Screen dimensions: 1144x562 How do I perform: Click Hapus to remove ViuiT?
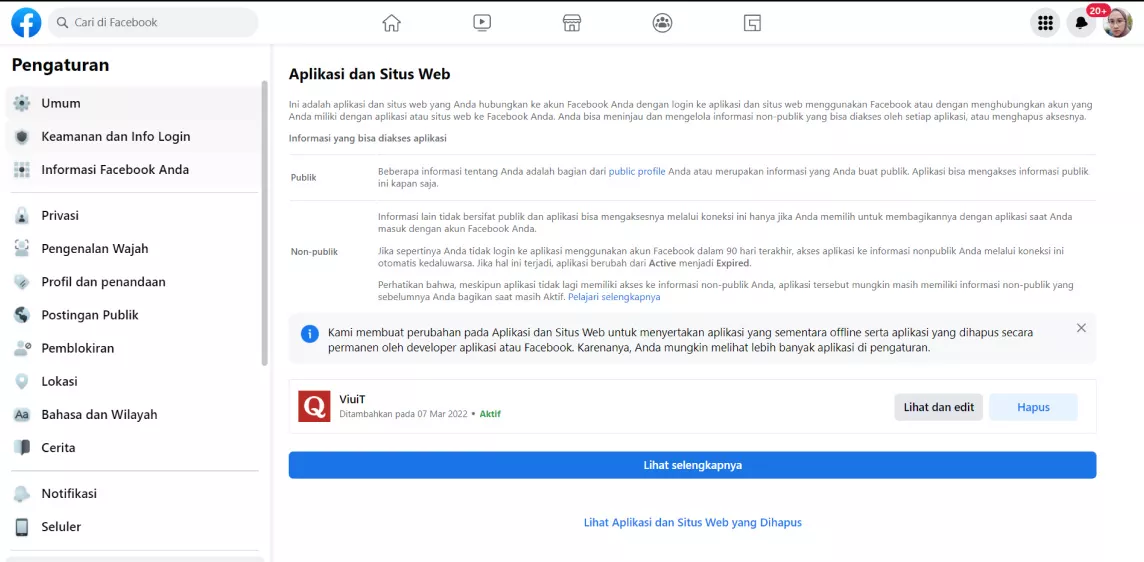pos(1033,407)
